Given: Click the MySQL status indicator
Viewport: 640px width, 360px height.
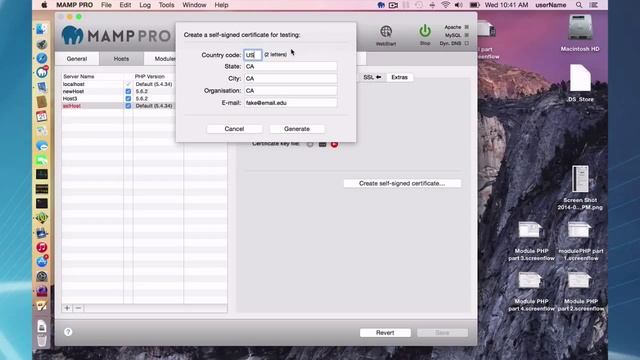Looking at the screenshot, I should (467, 35).
